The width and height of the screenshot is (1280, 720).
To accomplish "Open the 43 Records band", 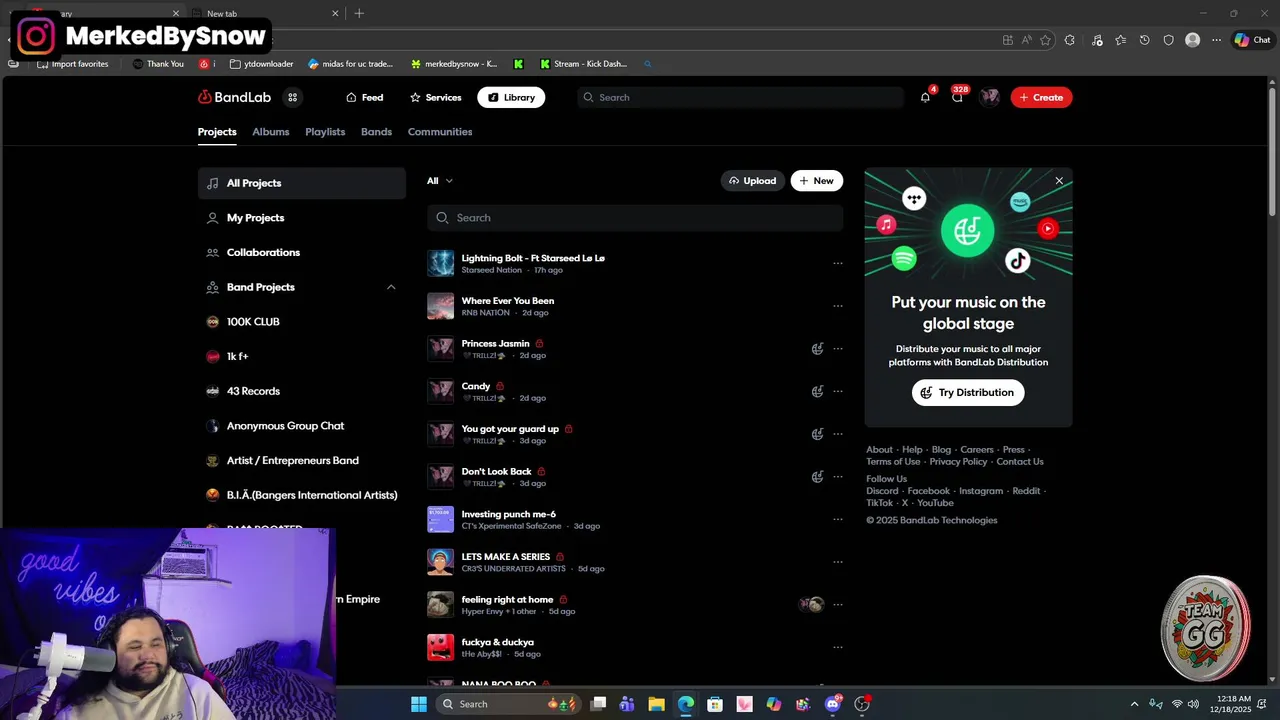I will 301,391.
